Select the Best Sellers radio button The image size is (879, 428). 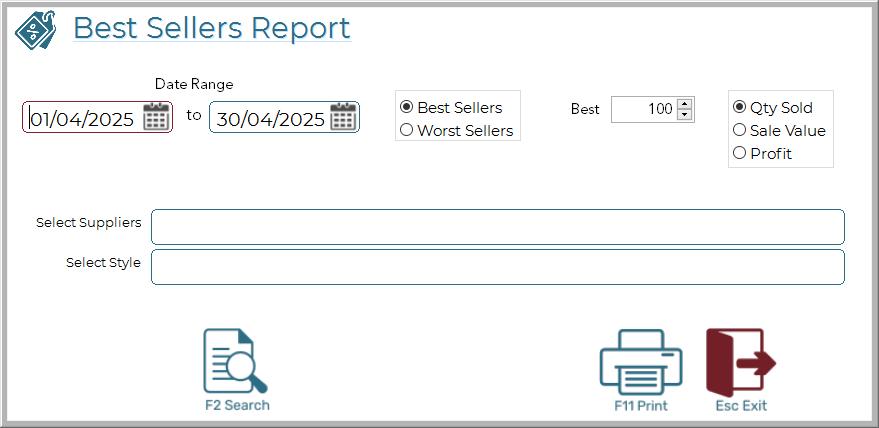(406, 107)
